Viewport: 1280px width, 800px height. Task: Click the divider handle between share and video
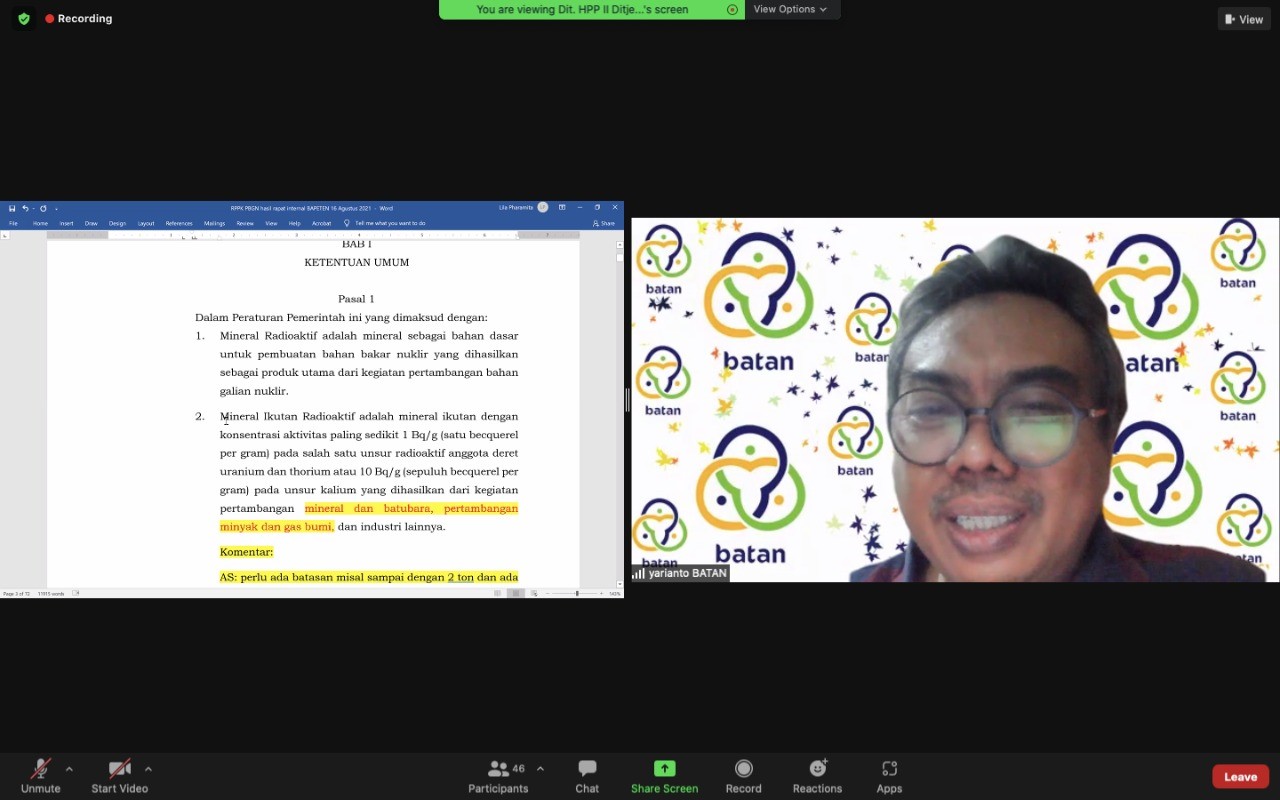point(627,400)
